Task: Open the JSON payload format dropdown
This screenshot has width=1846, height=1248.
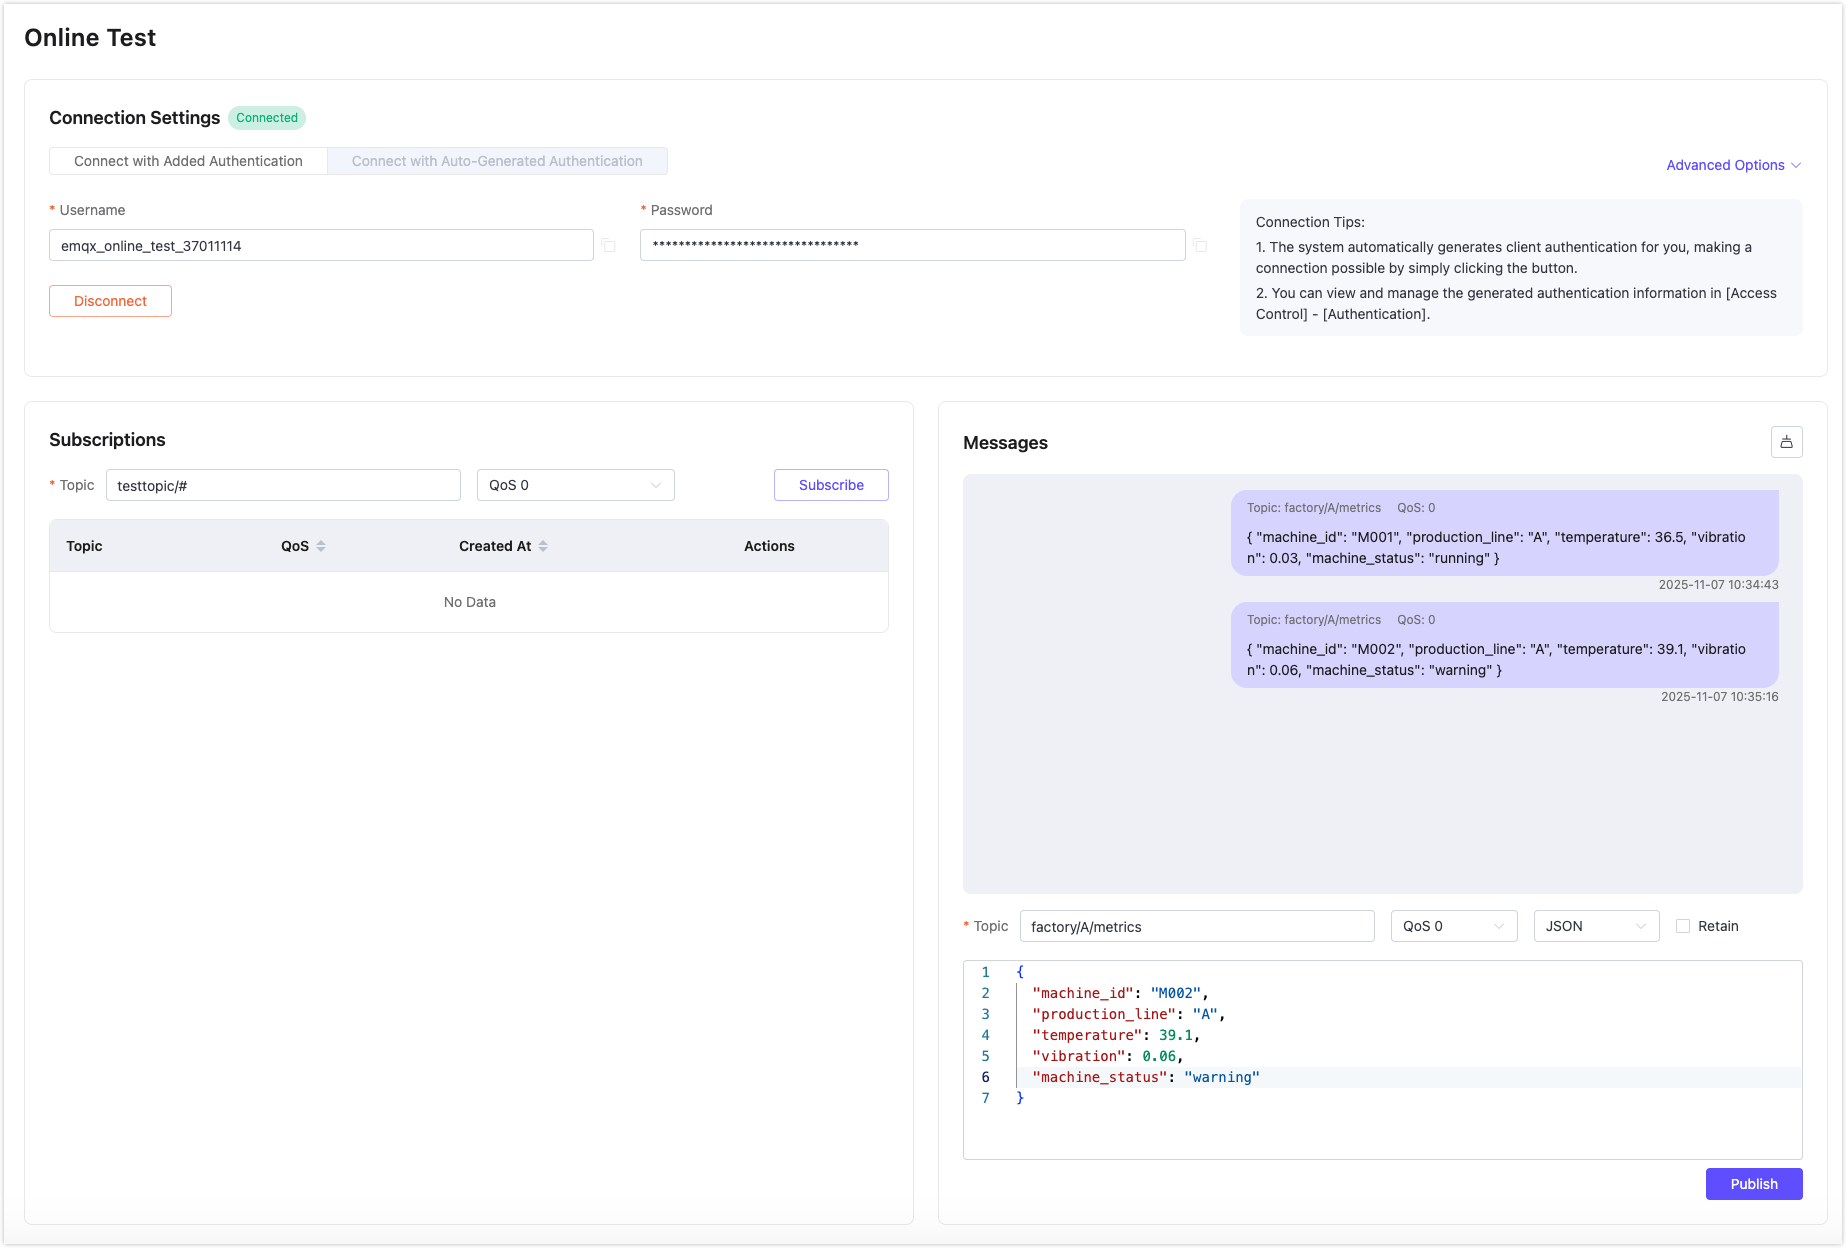Action: click(1595, 926)
